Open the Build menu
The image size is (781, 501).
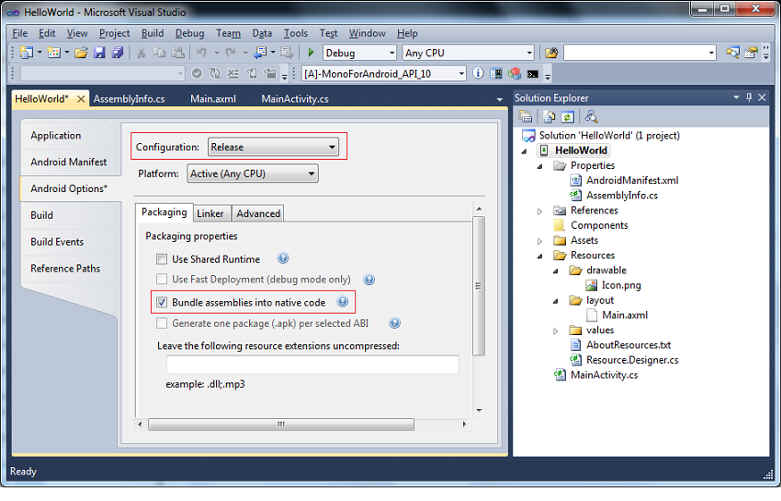(x=152, y=33)
